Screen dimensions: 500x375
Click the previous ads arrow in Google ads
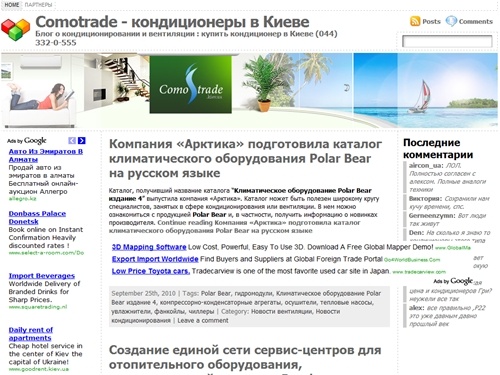(x=72, y=141)
